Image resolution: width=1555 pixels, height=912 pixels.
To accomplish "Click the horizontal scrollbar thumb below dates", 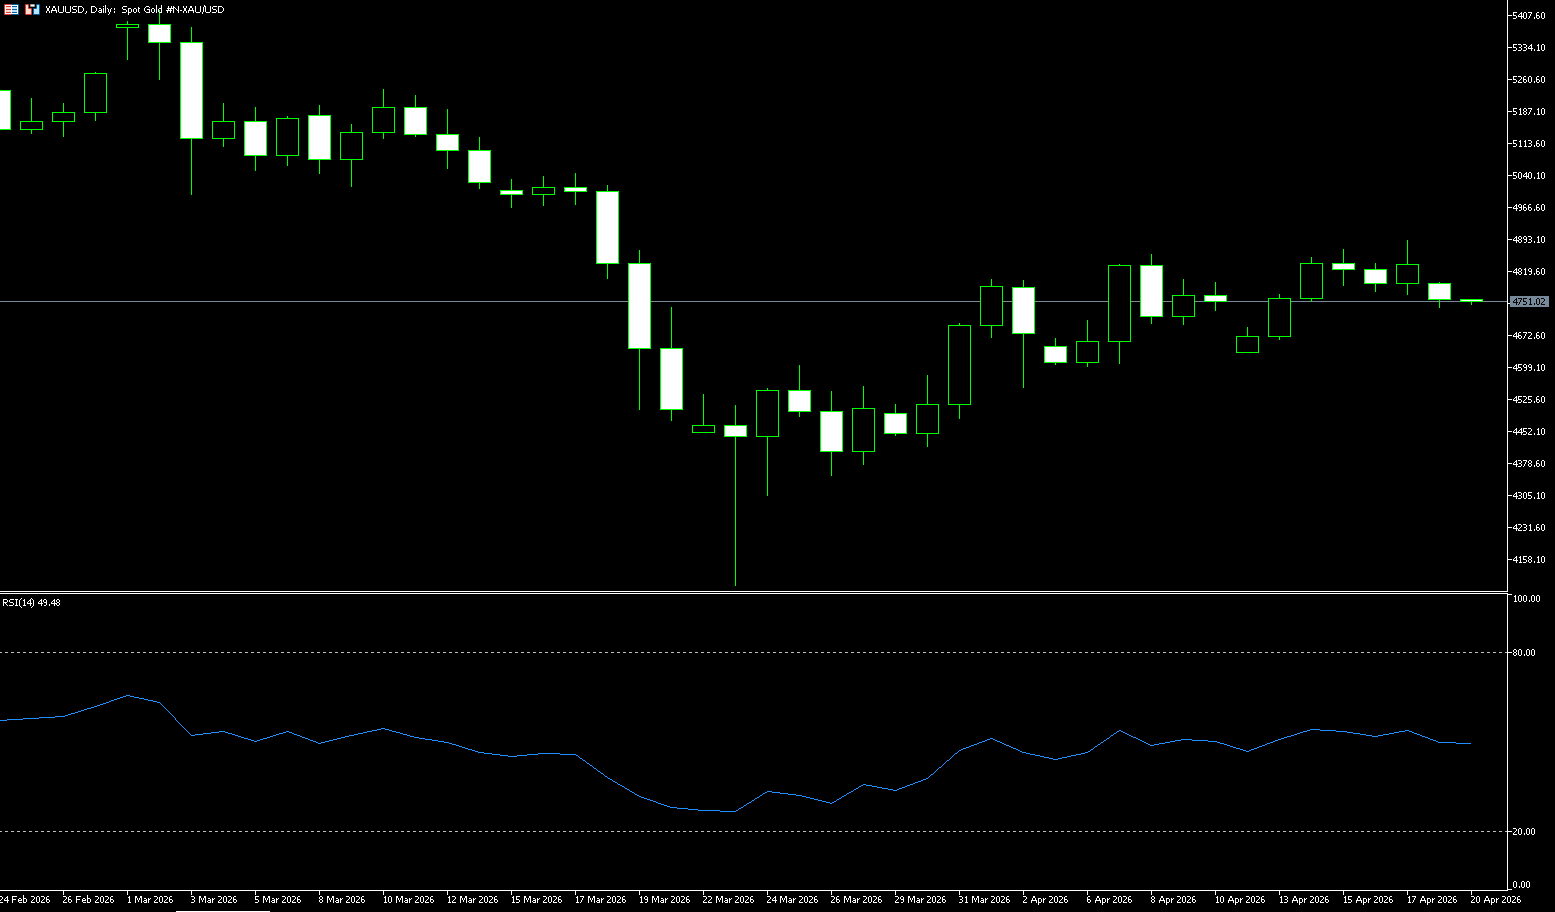I will click(222, 910).
